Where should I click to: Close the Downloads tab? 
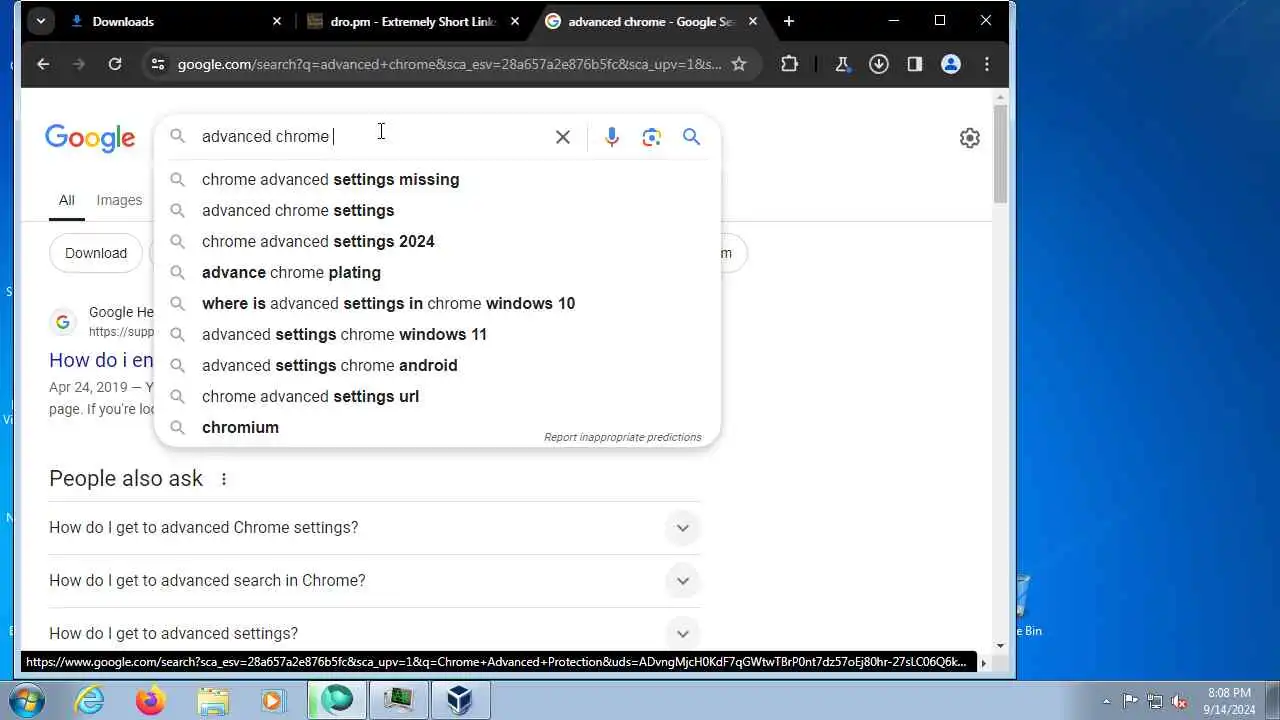point(277,21)
